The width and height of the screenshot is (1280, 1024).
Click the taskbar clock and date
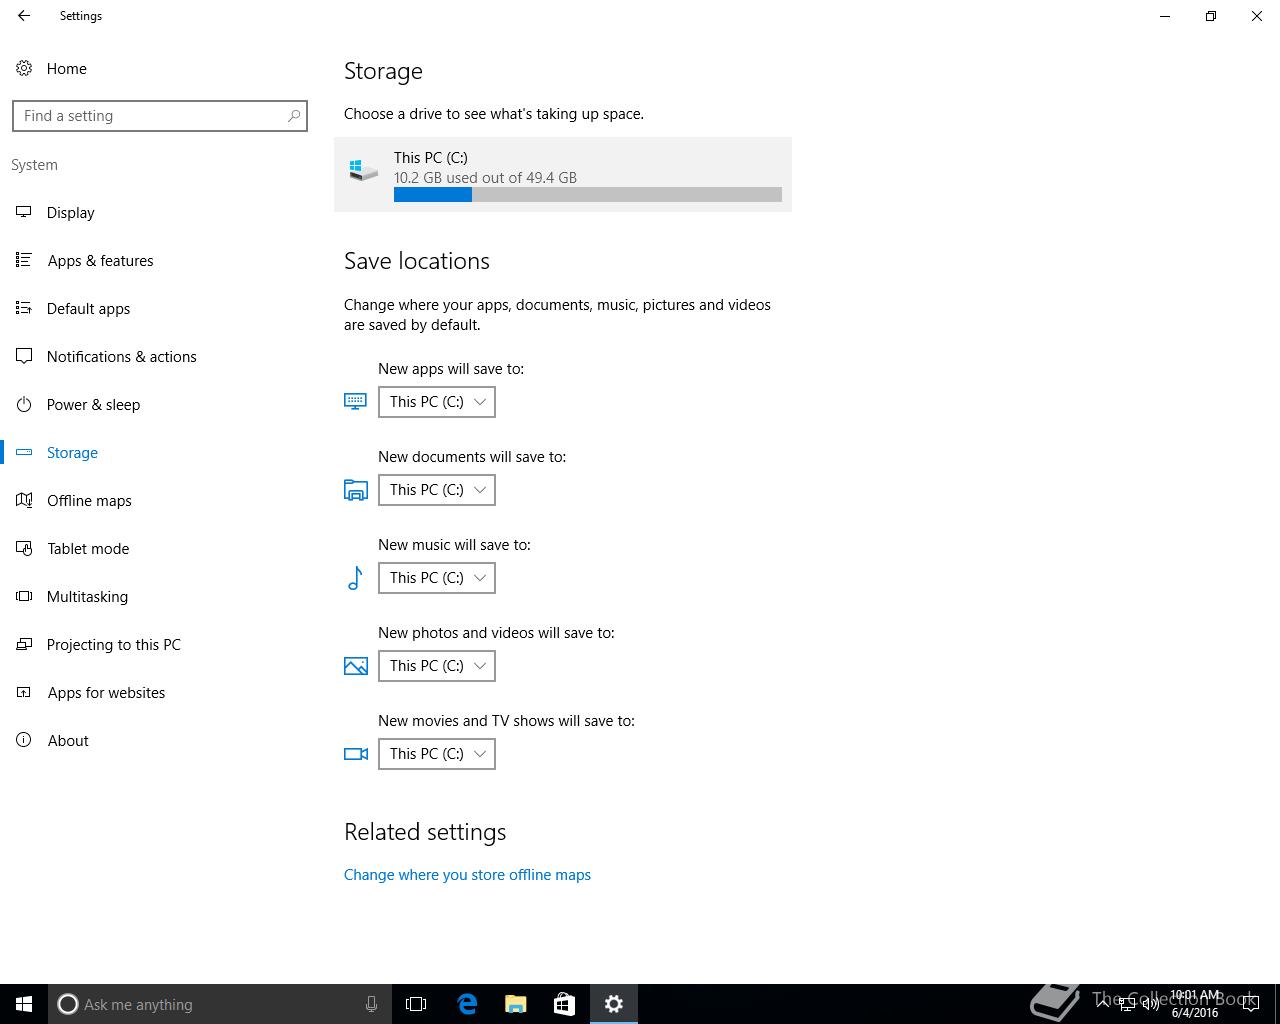click(1195, 1004)
